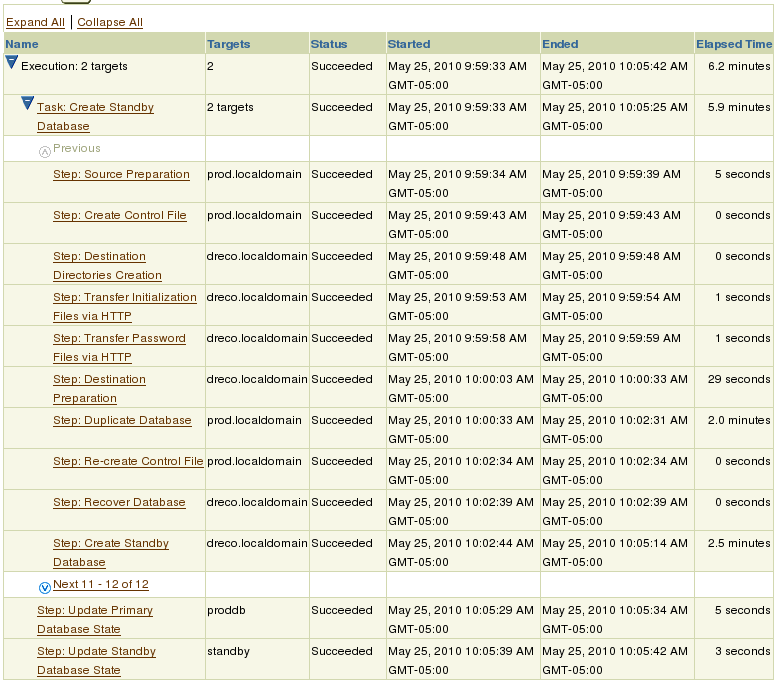Screen dimensions: 781x692
Task: Click prod.localdomain in Source Preparation row
Action: pos(255,174)
